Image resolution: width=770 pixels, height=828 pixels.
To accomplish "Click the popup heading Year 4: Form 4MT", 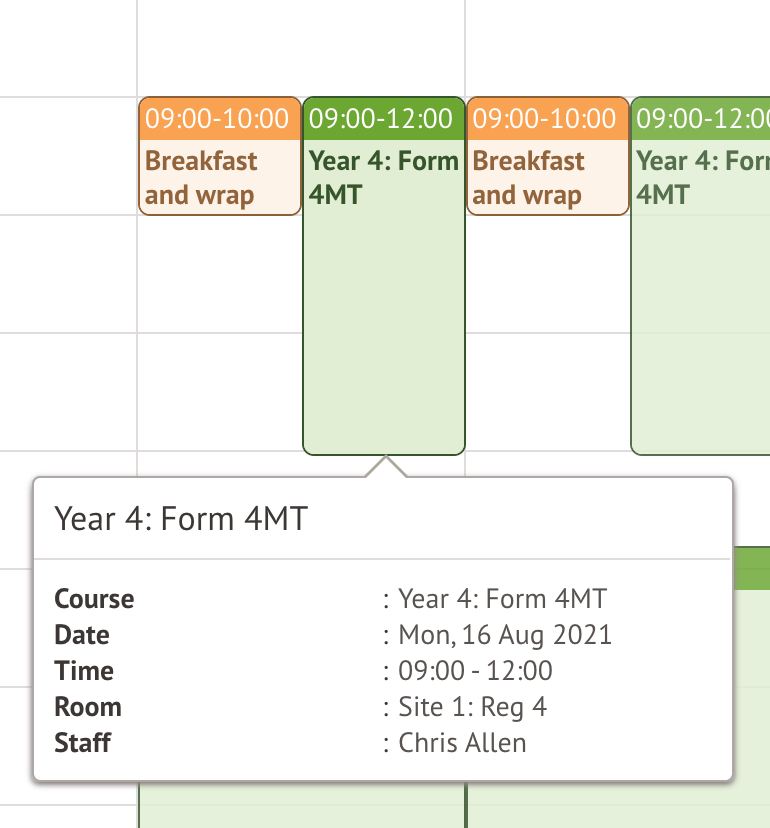I will point(181,519).
